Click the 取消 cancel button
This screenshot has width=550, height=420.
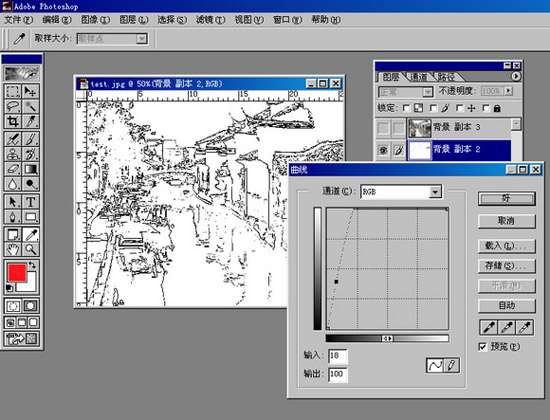click(x=507, y=221)
